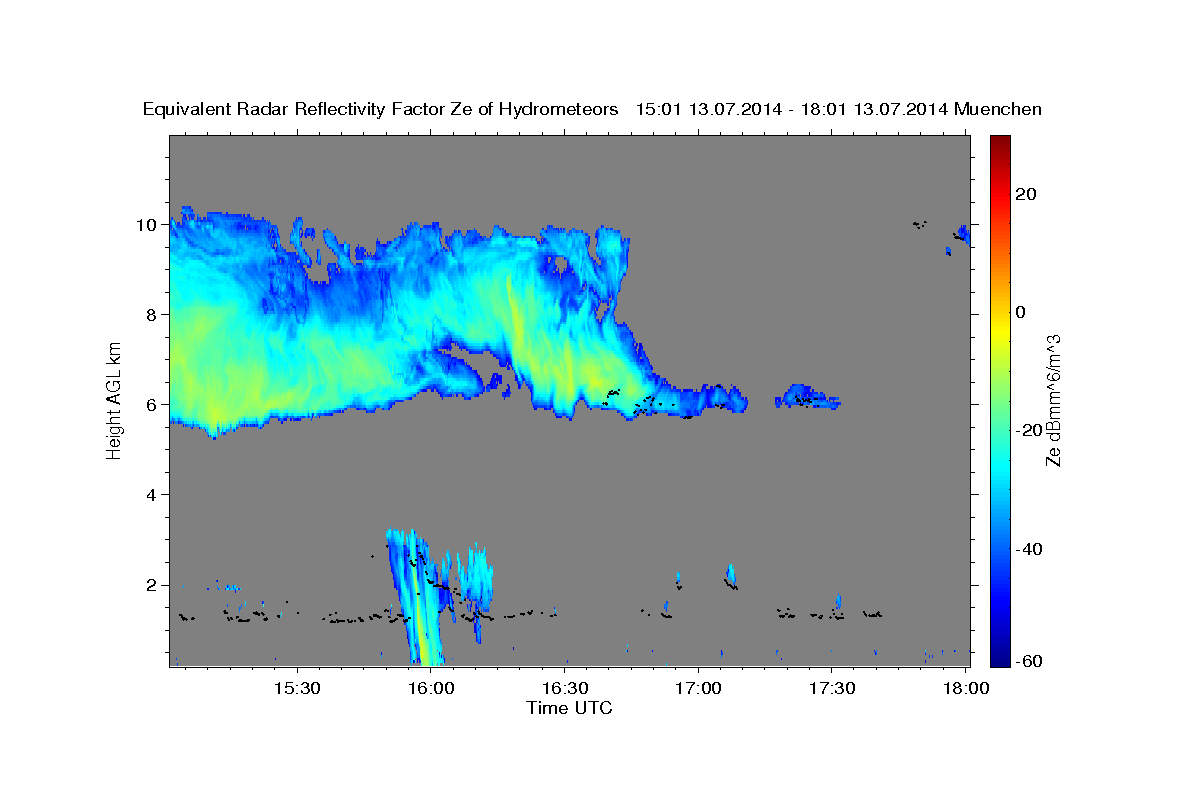Click the colorbar tick label 20

pos(1026,194)
